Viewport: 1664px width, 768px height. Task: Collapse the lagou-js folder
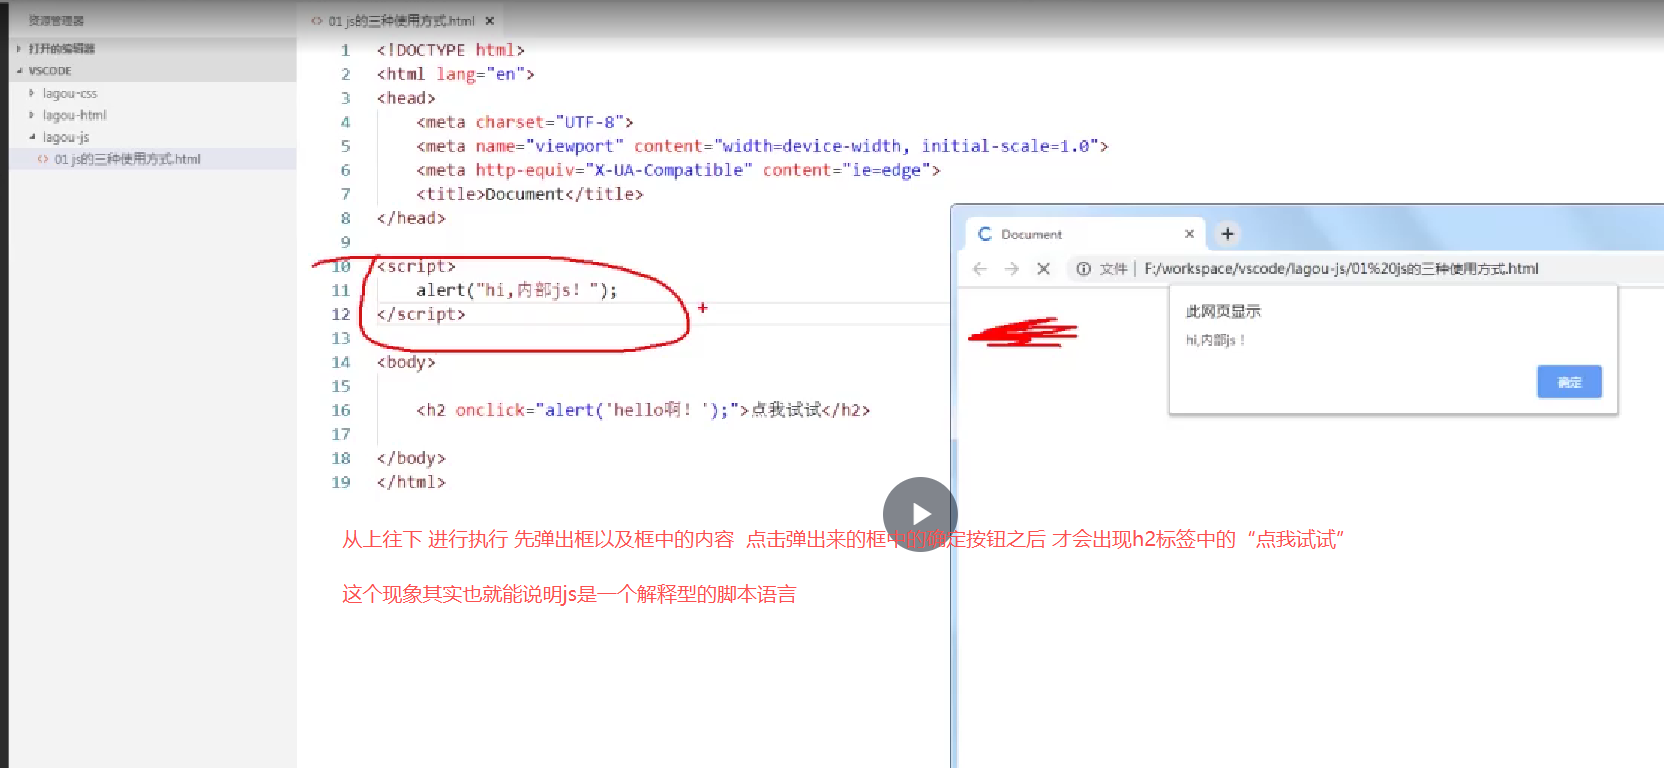click(66, 137)
